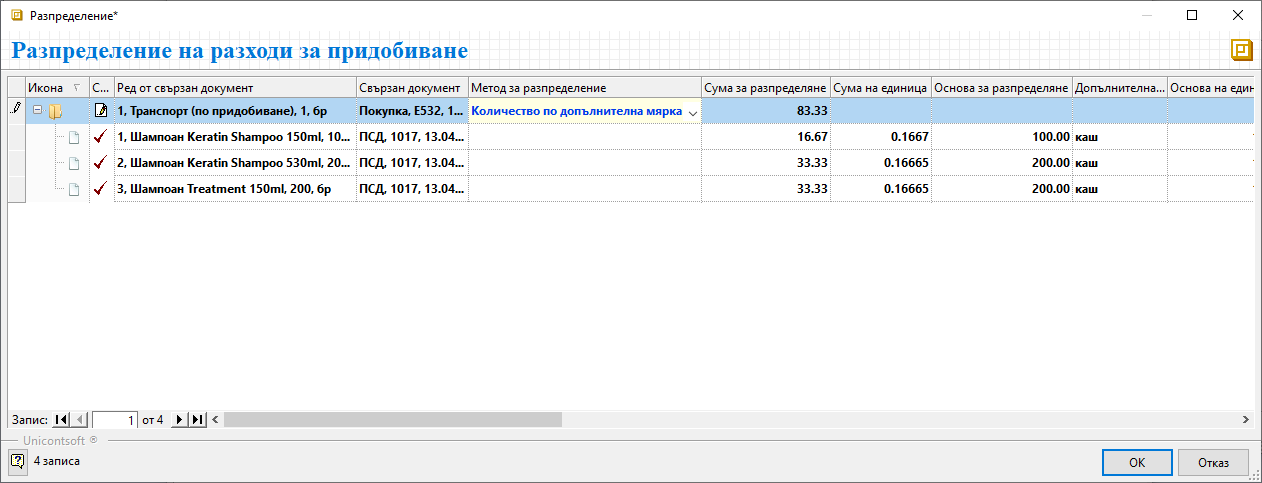This screenshot has width=1262, height=483.
Task: Click the folder icon in Транспорт row
Action: point(56,111)
